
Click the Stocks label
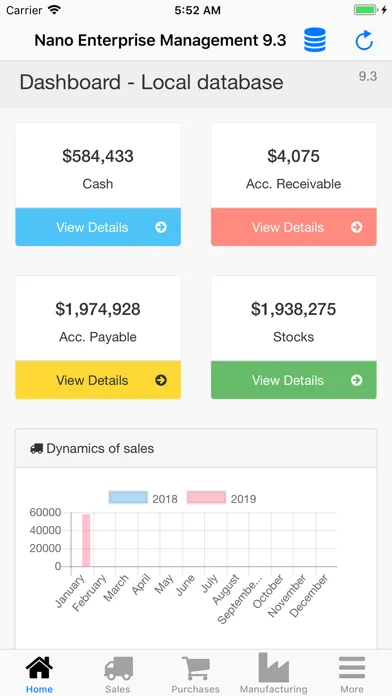click(293, 337)
